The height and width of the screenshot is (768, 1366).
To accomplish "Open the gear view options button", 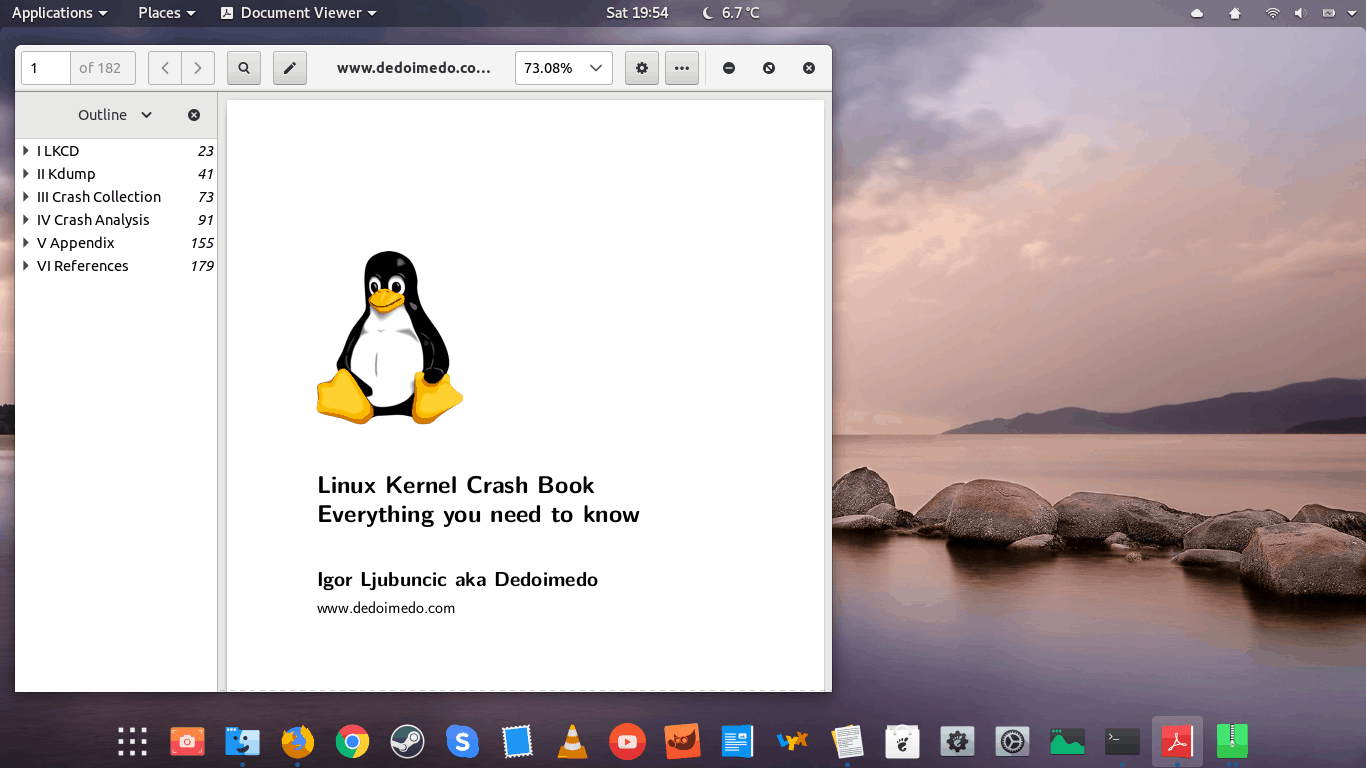I will [642, 68].
